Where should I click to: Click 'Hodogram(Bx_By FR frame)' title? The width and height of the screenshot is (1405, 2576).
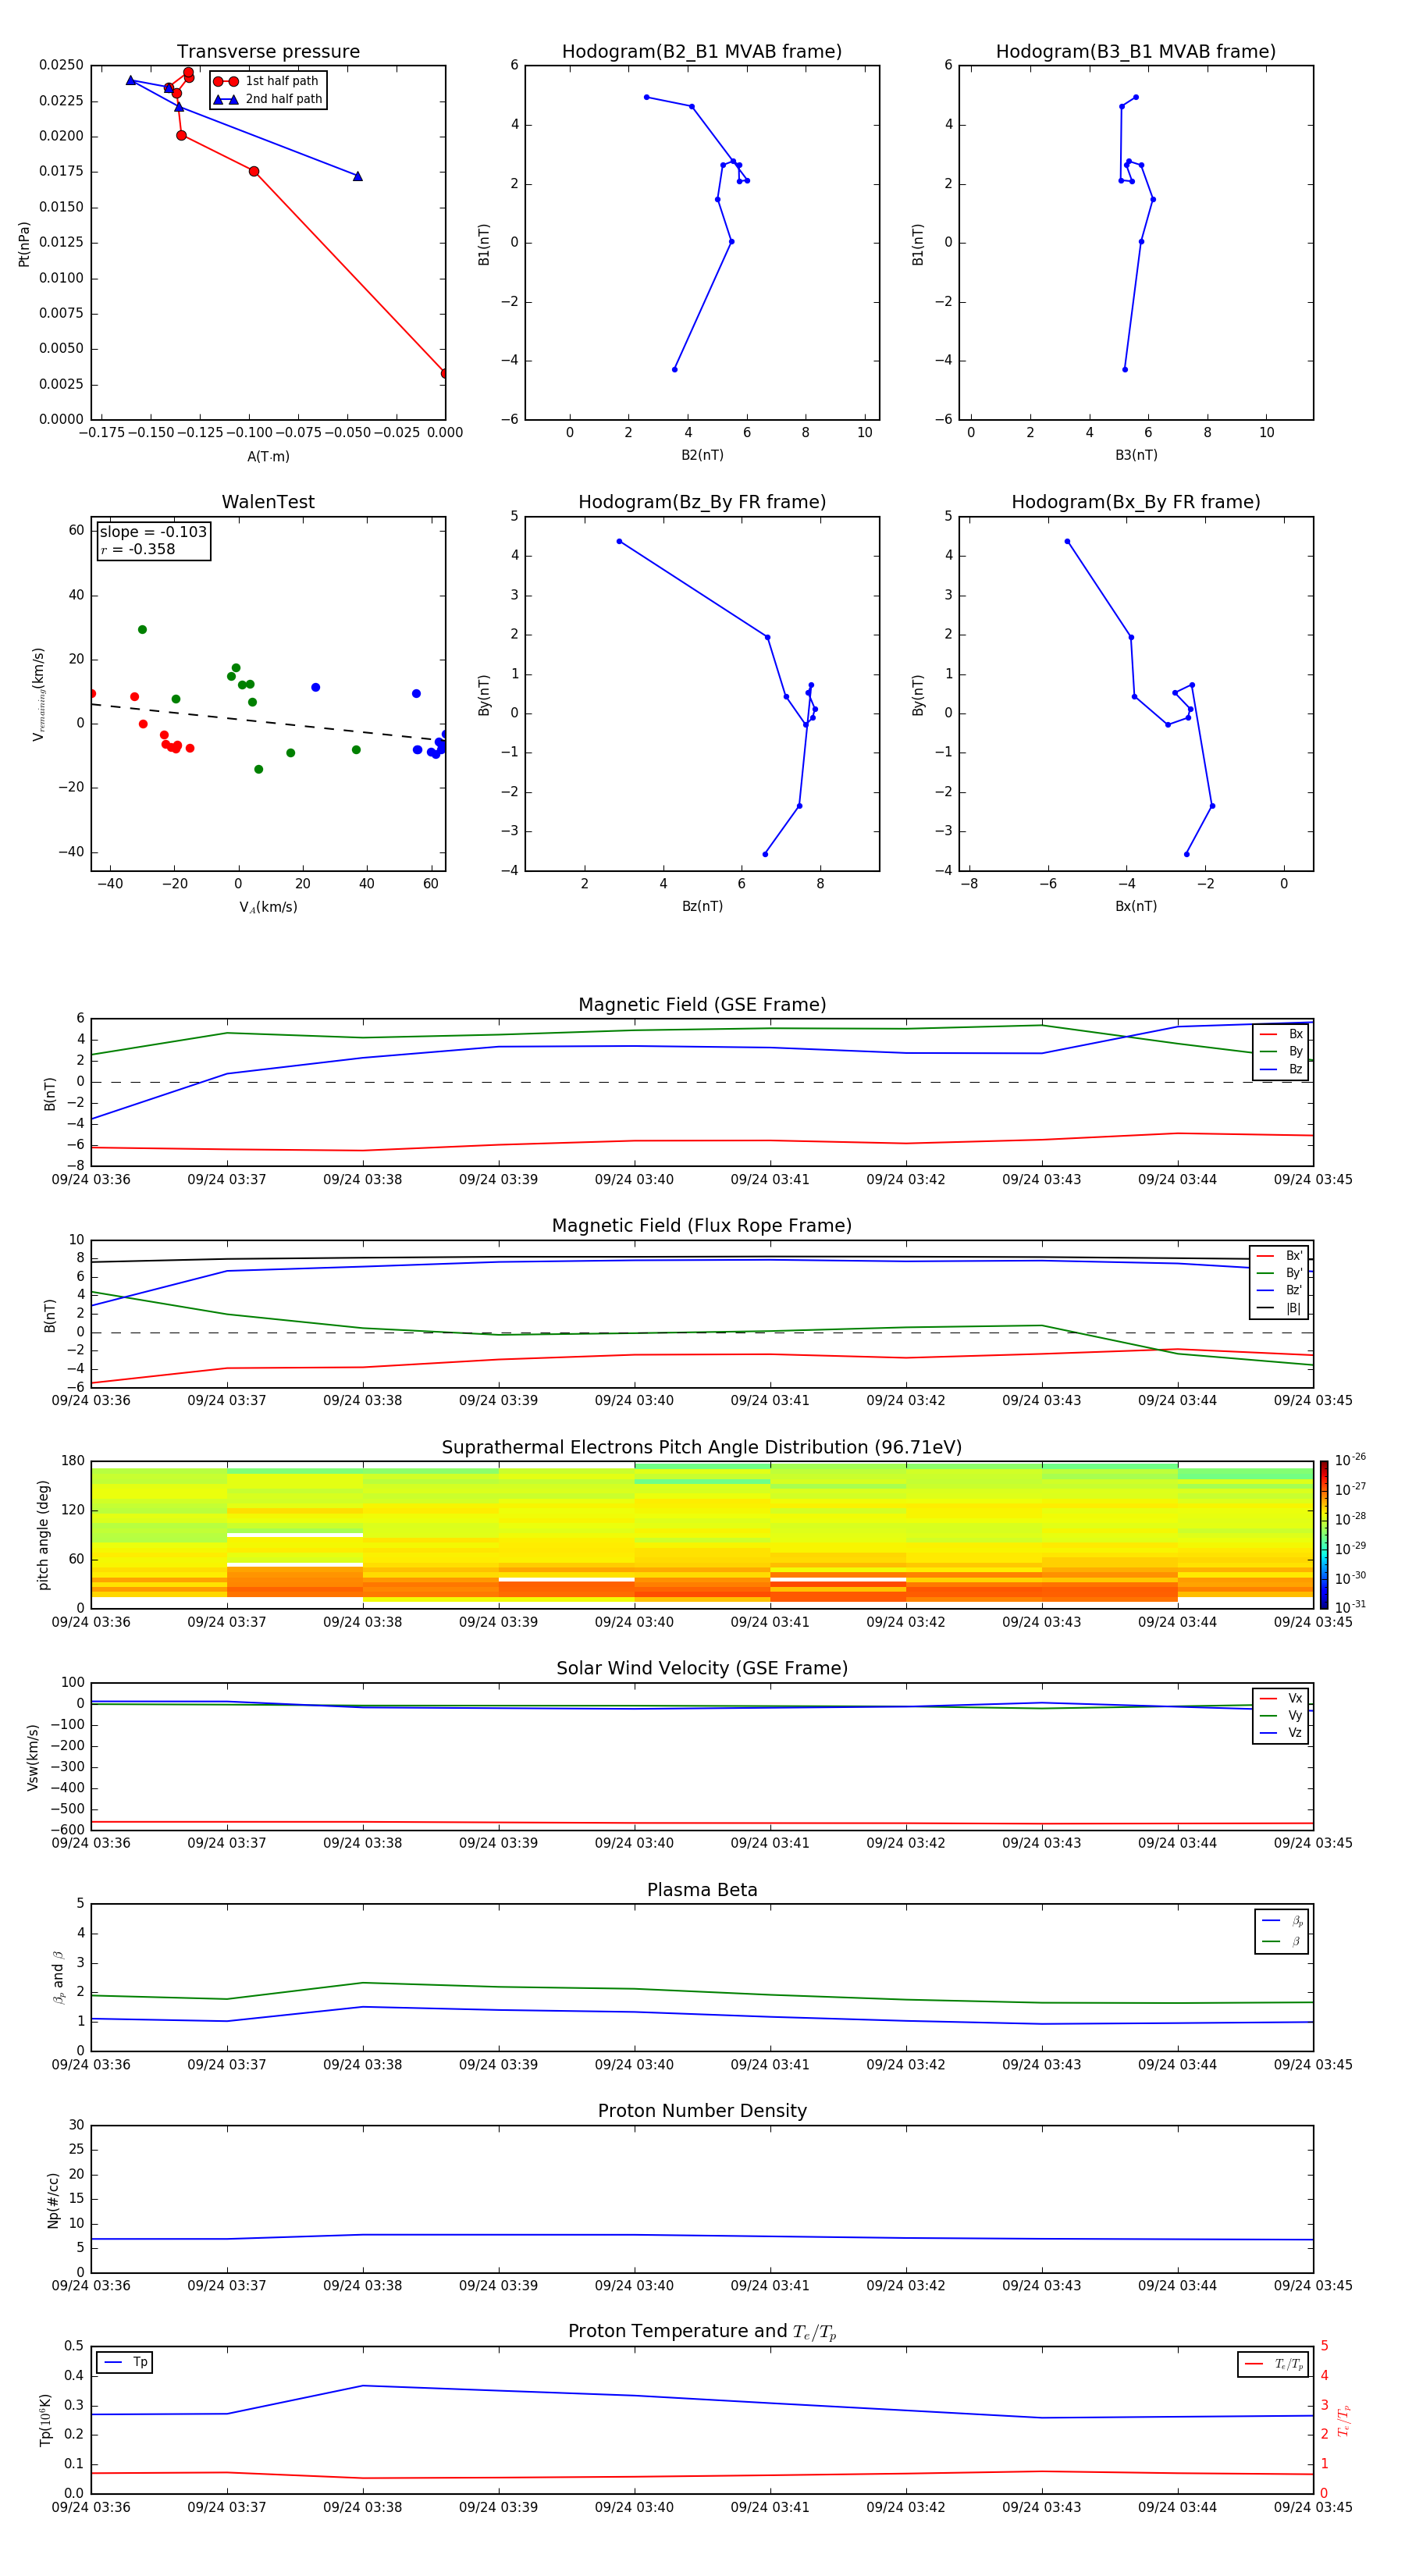pos(1136,502)
